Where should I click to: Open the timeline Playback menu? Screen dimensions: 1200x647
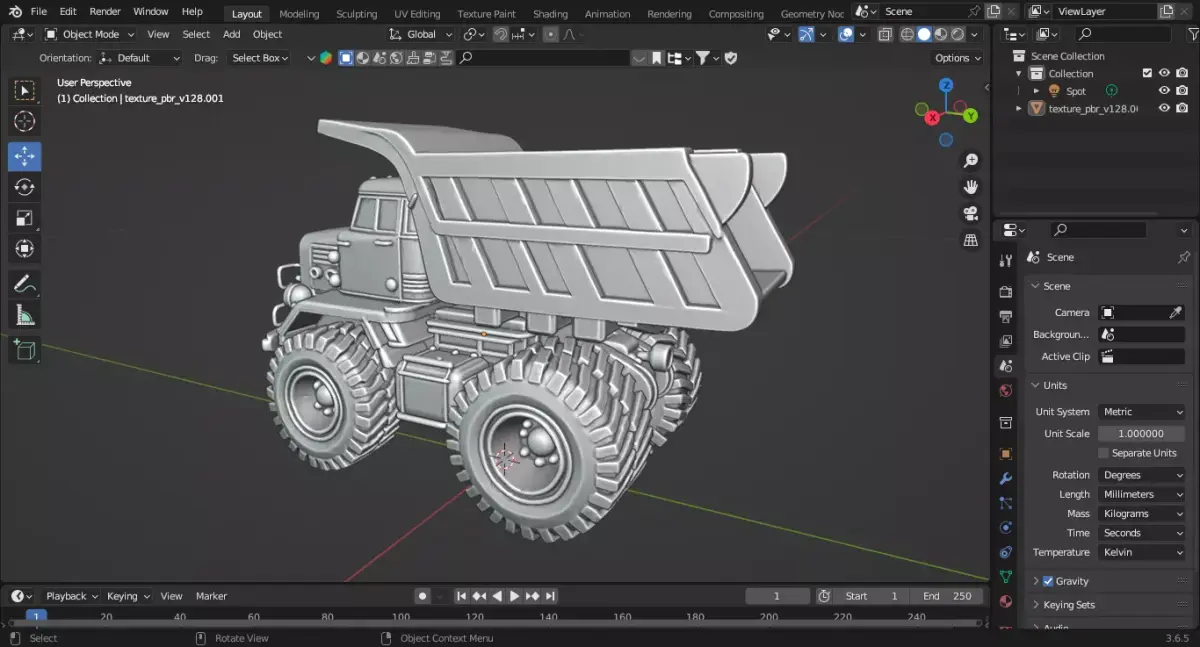70,596
